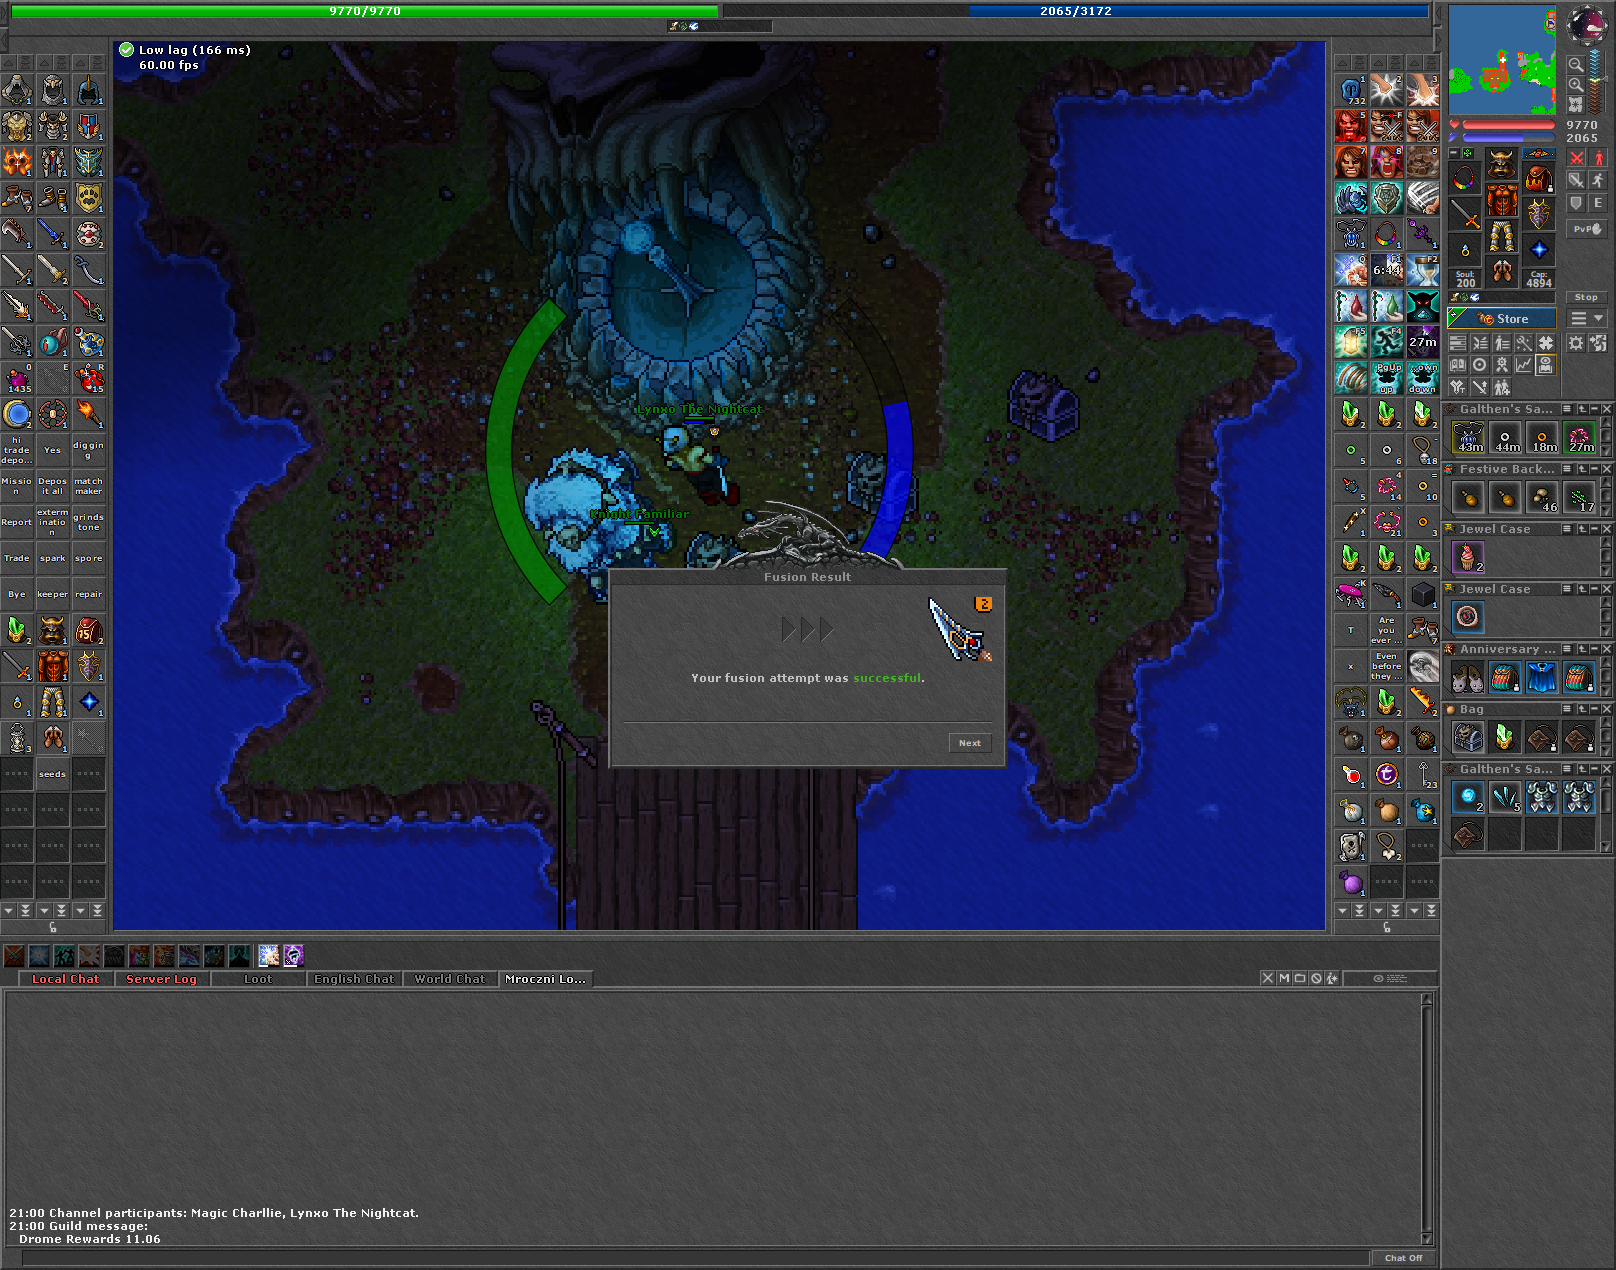1616x1270 pixels.
Task: Minimize the Festive Backpack container
Action: tap(1594, 469)
